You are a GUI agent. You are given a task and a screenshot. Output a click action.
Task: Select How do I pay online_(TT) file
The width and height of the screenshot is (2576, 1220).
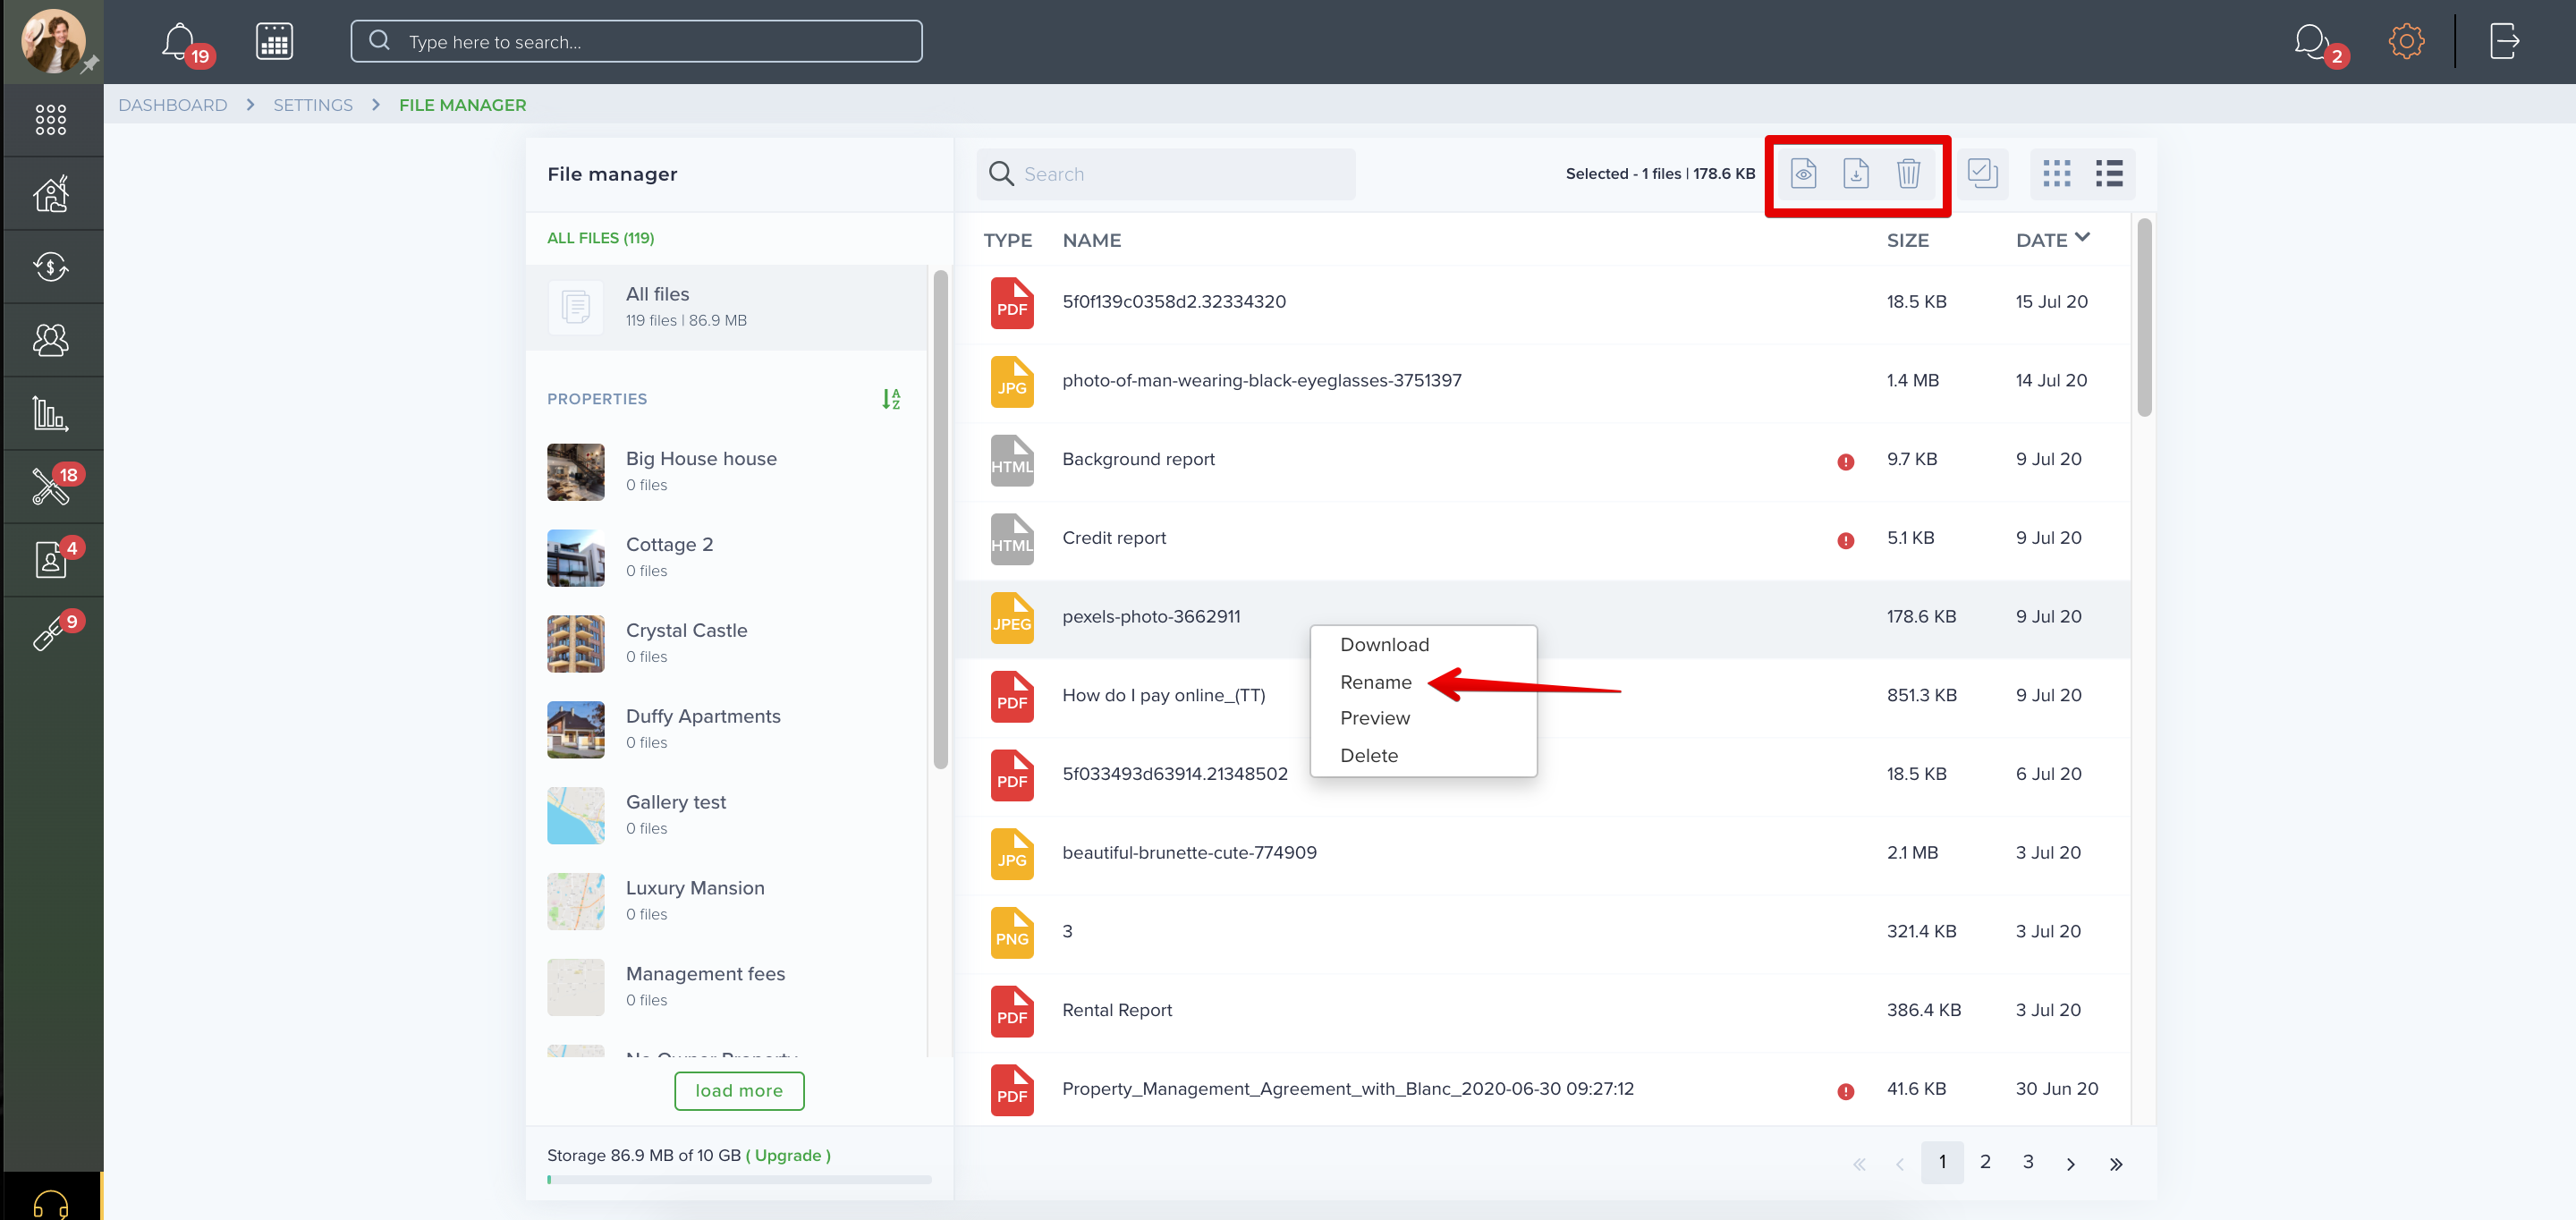[x=1543, y=697]
